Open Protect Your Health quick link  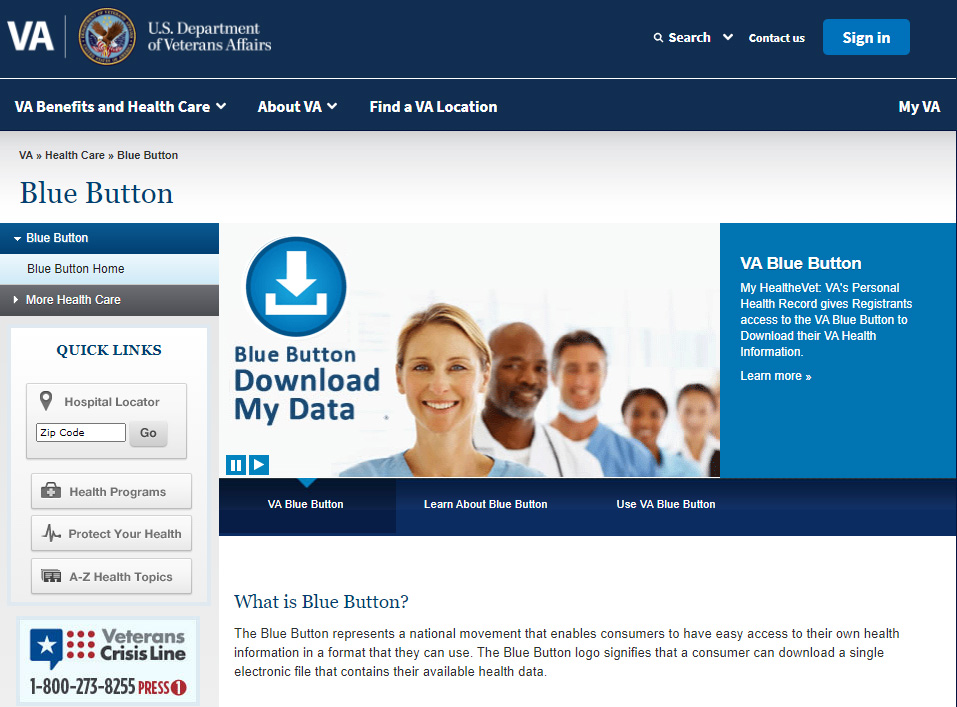111,533
